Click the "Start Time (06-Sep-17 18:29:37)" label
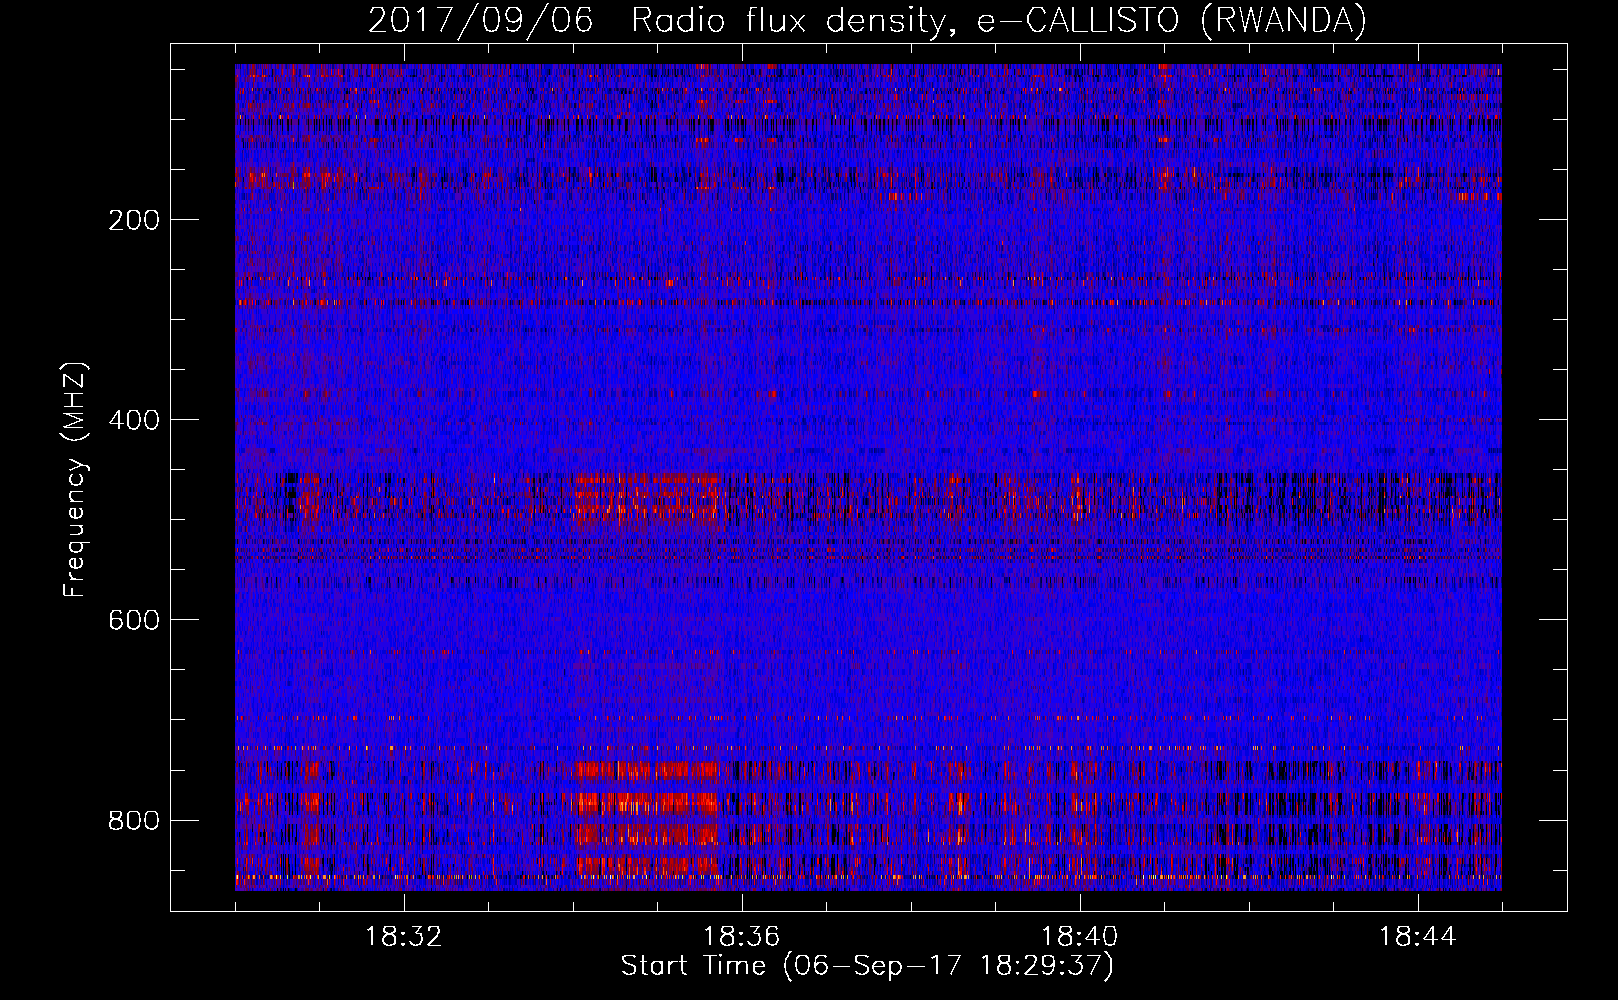1618x1000 pixels. (867, 966)
